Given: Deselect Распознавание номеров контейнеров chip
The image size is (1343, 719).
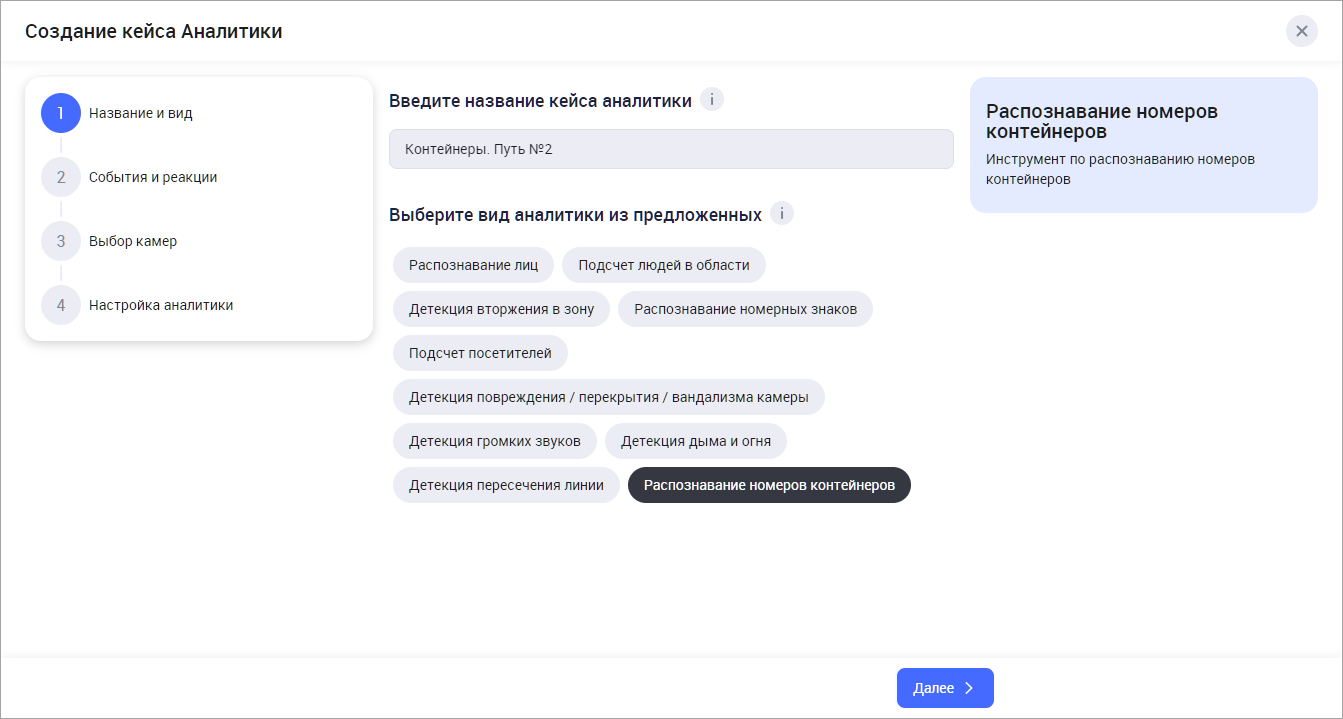Looking at the screenshot, I should pos(768,485).
